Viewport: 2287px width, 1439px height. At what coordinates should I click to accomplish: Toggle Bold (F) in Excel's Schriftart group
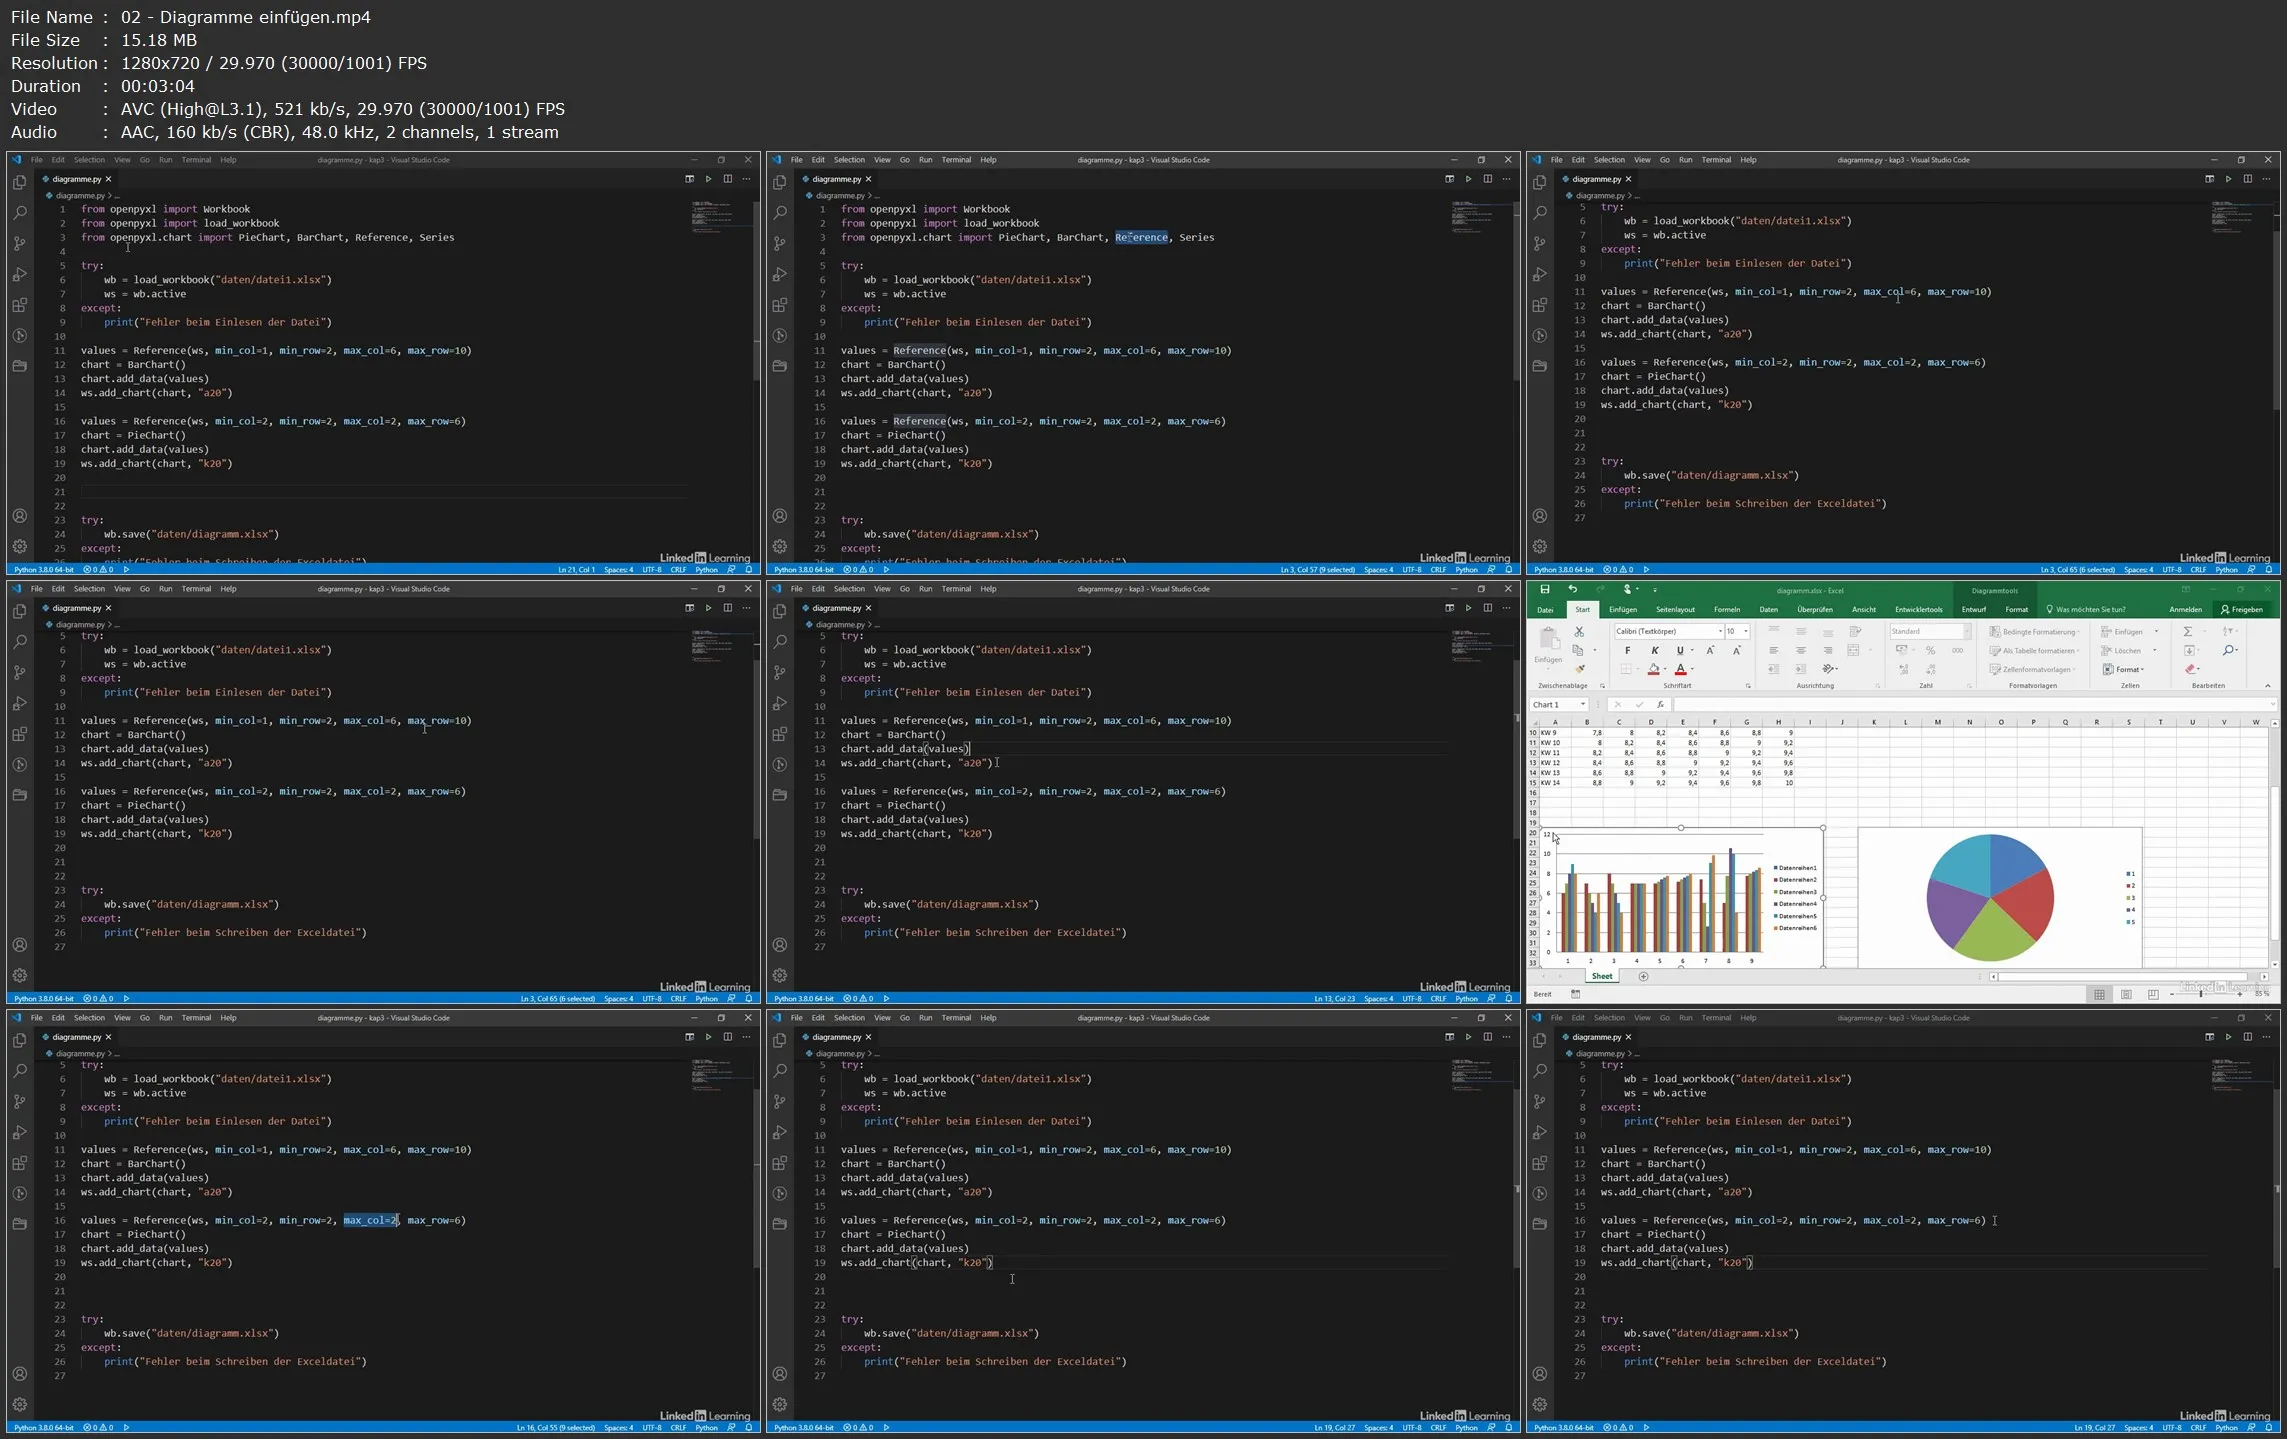pyautogui.click(x=1627, y=651)
